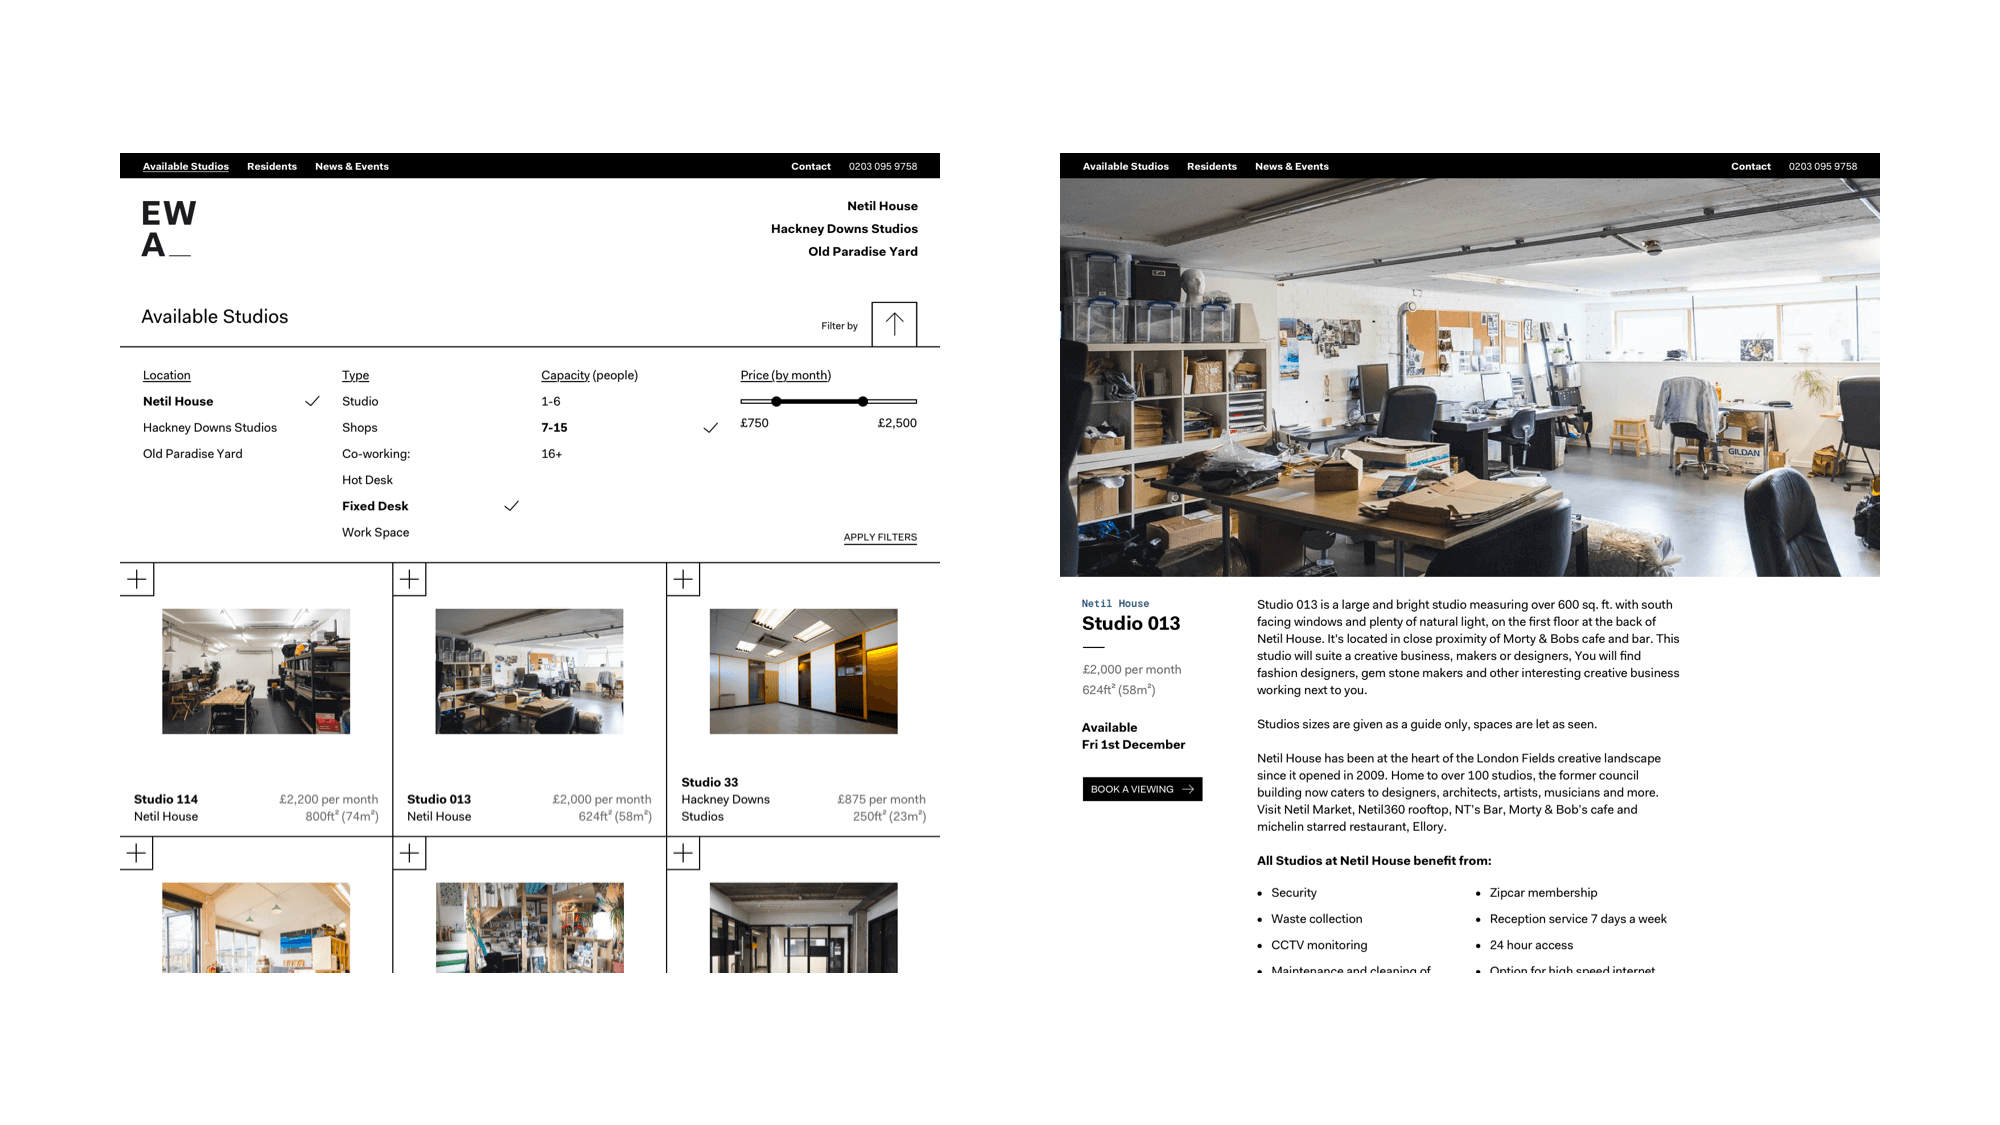Click the plus icon on Studio 114
2000x1125 pixels.
point(135,580)
